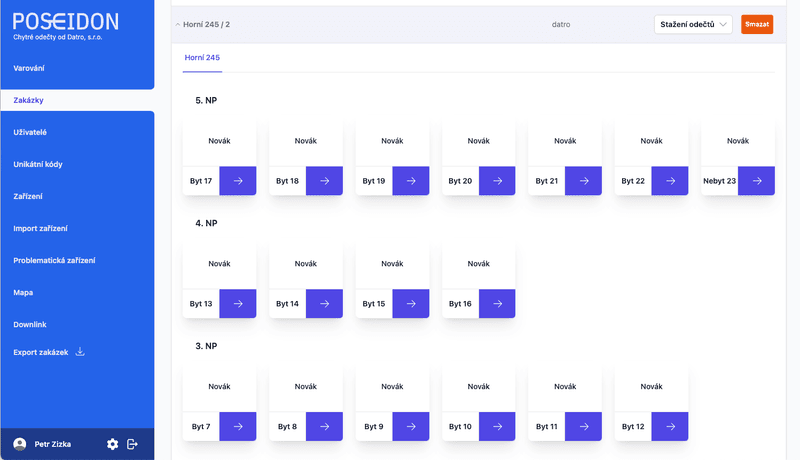Viewport: 800px width, 460px height.
Task: Open settings via the gear icon
Action: pos(112,444)
